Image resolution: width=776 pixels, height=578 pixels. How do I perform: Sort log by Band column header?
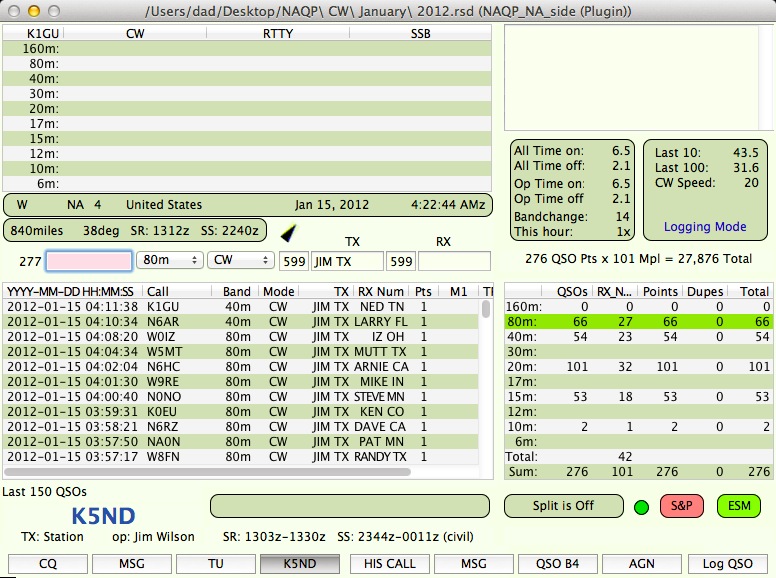[236, 291]
